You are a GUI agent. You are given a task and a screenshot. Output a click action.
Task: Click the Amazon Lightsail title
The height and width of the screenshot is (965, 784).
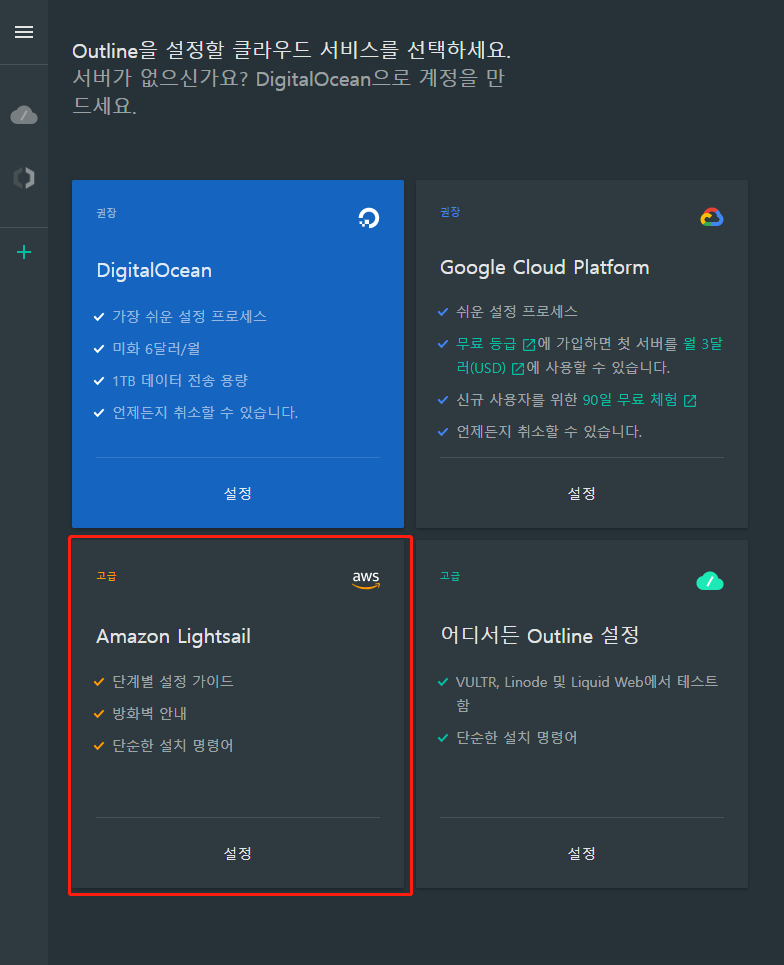tap(174, 636)
